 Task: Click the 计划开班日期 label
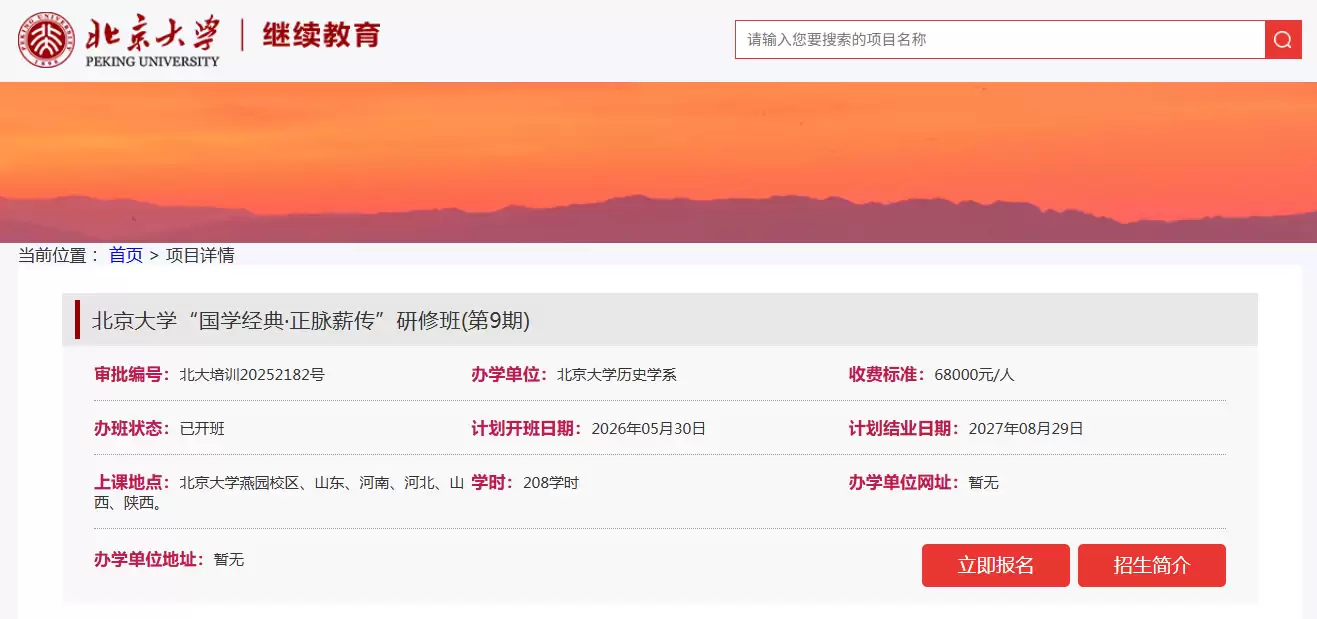click(x=527, y=429)
